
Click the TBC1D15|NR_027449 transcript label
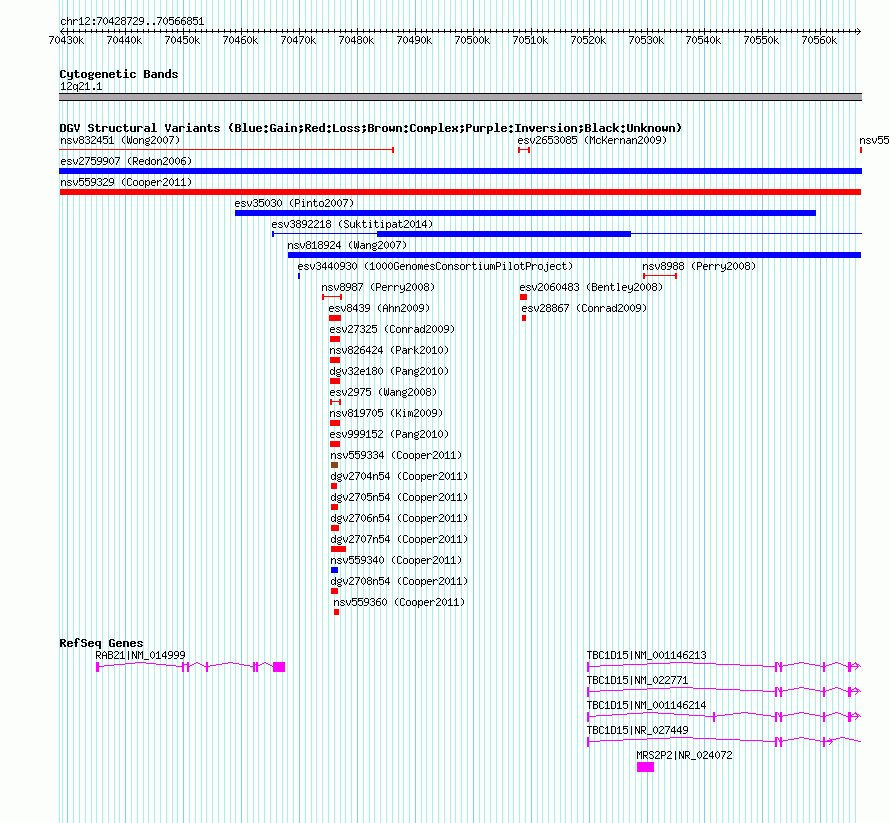tap(637, 730)
